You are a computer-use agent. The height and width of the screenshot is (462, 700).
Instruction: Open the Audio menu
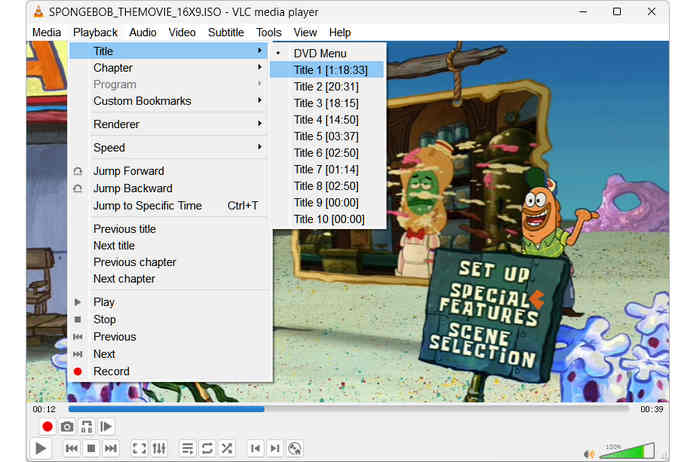(x=143, y=33)
